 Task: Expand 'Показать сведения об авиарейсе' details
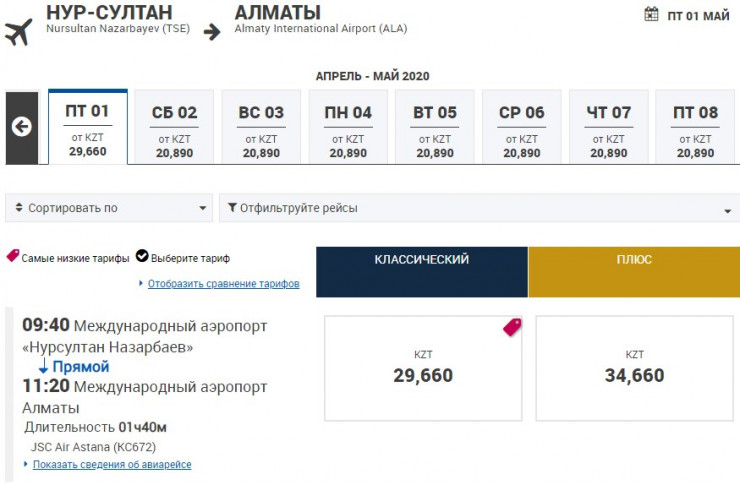point(112,465)
